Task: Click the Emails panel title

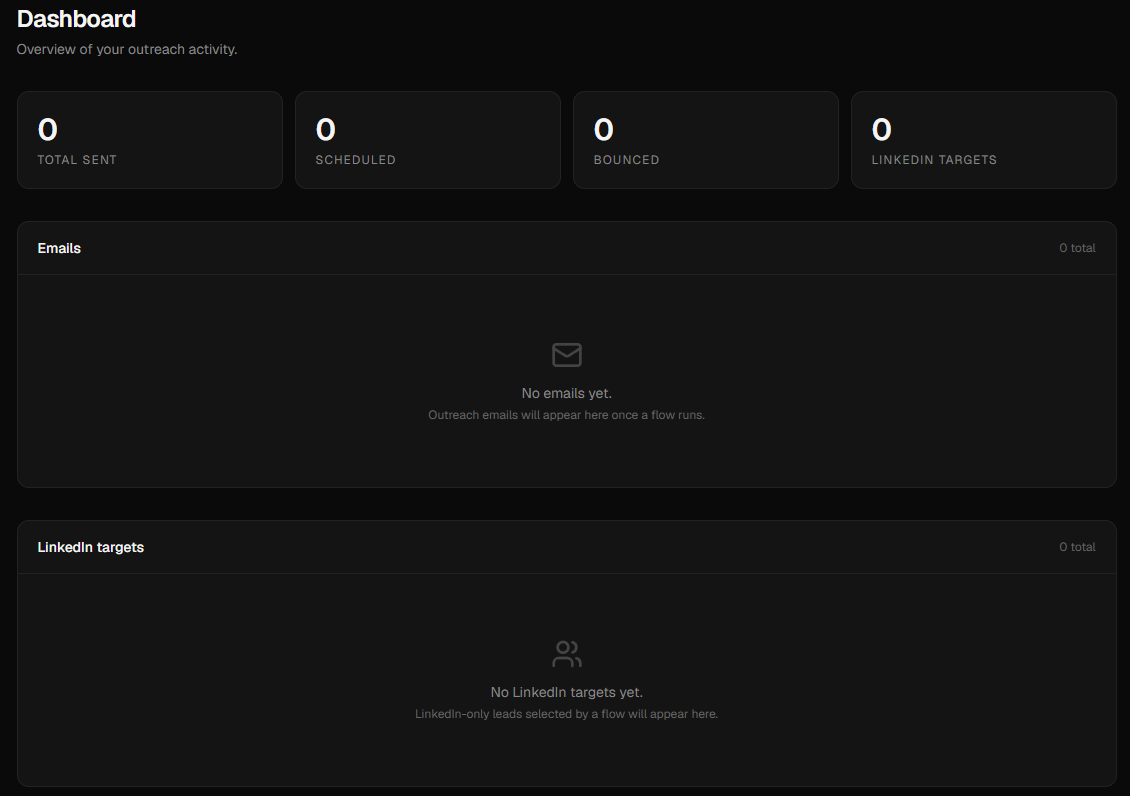Action: point(59,248)
